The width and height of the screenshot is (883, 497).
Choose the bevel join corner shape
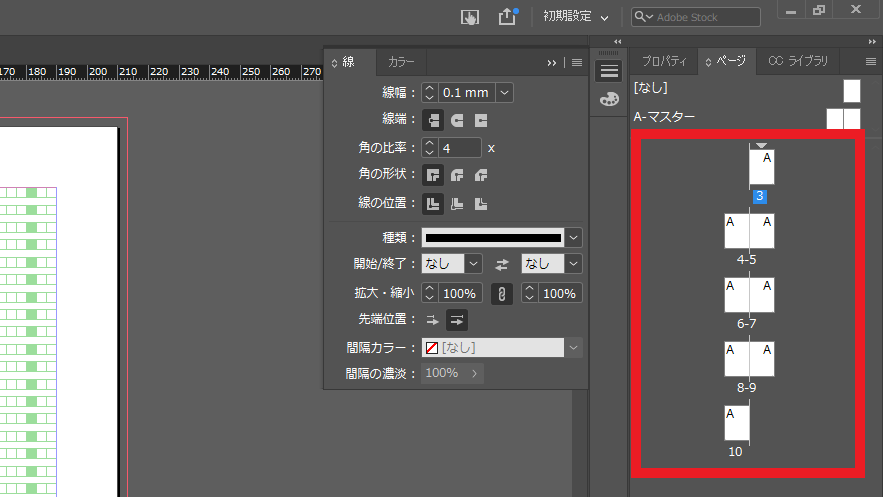[x=481, y=175]
